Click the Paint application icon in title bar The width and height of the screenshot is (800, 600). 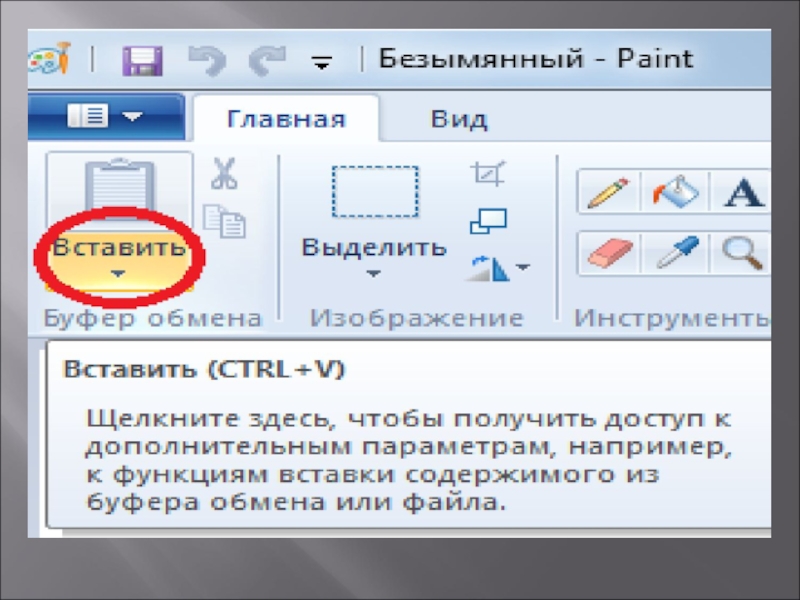coord(49,58)
